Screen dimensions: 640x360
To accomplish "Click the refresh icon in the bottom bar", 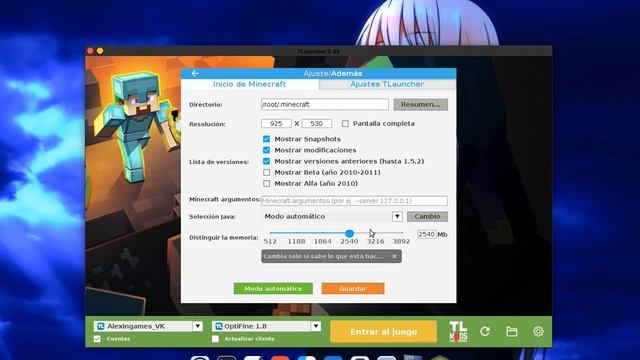I will click(485, 331).
